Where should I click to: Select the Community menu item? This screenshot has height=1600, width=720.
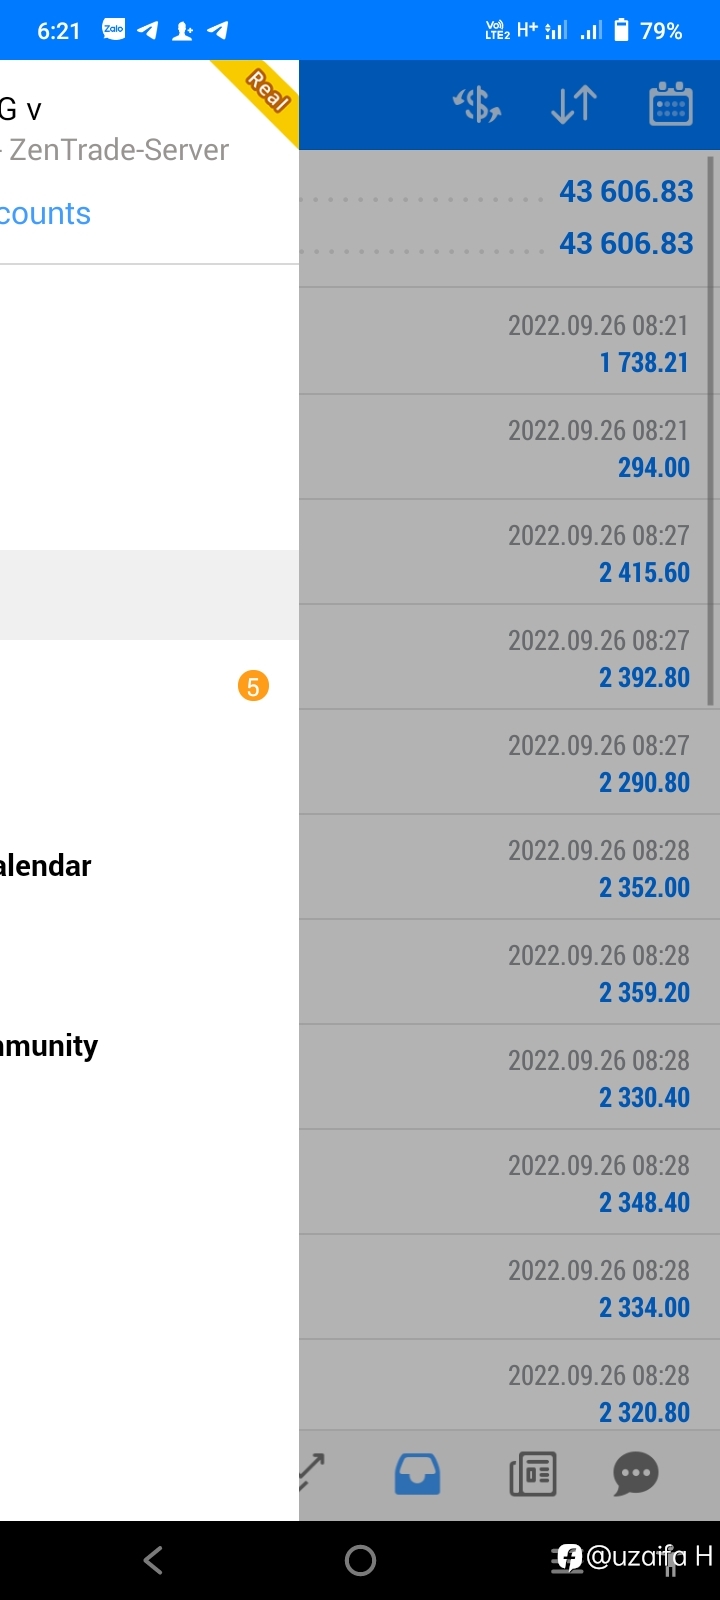pos(49,1046)
